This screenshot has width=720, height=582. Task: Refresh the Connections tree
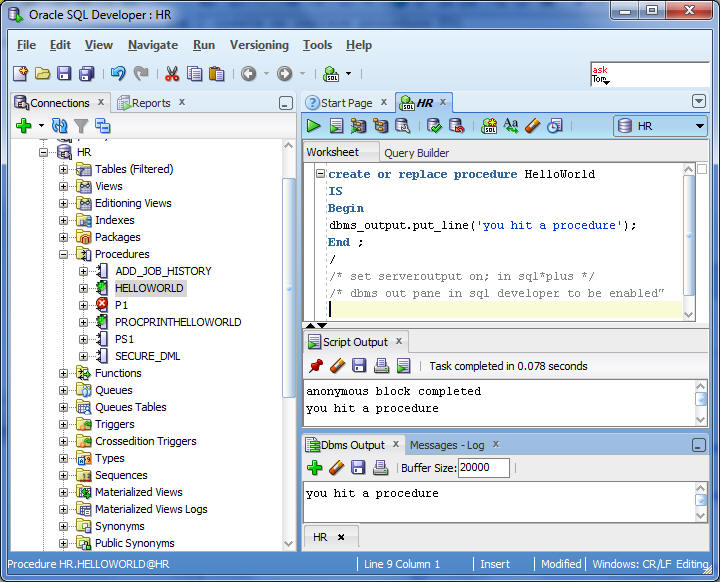tap(60, 125)
